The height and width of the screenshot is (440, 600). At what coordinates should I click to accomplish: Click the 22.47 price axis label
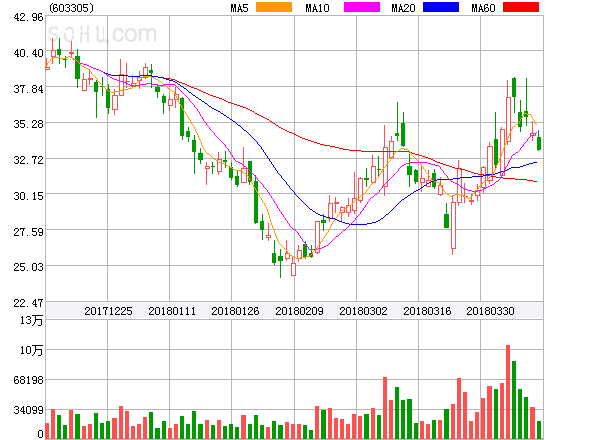coord(29,303)
